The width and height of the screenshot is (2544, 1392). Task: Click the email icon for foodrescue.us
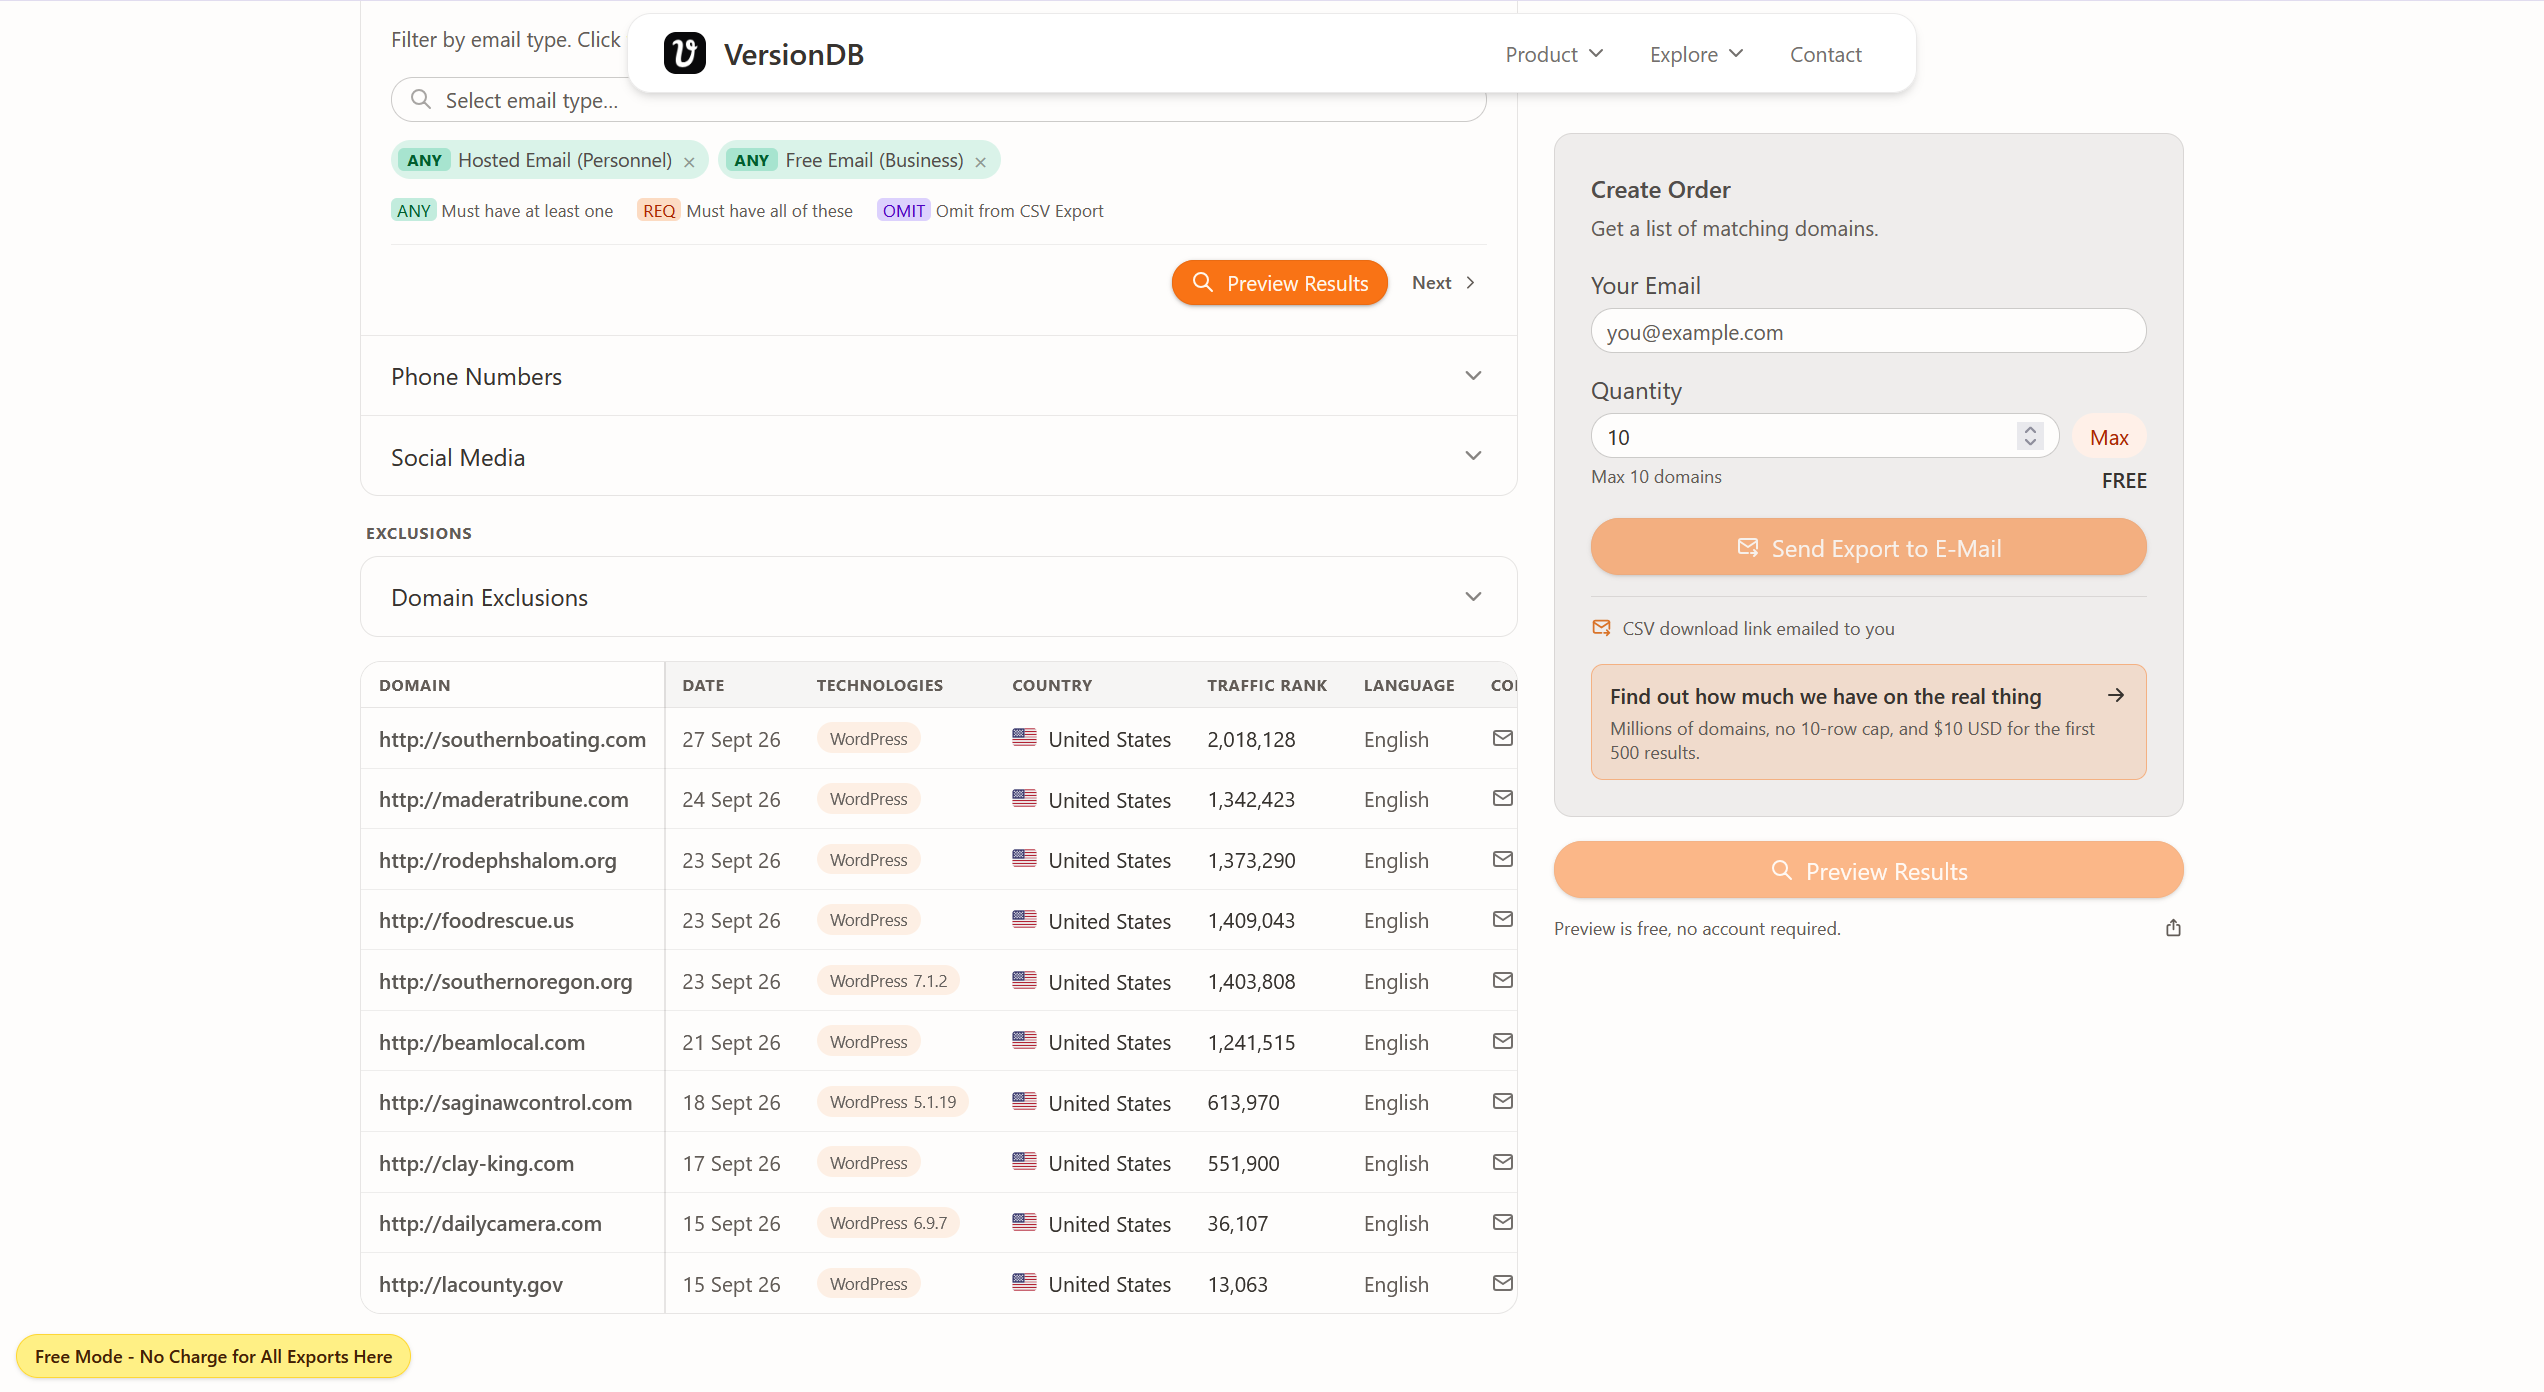point(1502,919)
